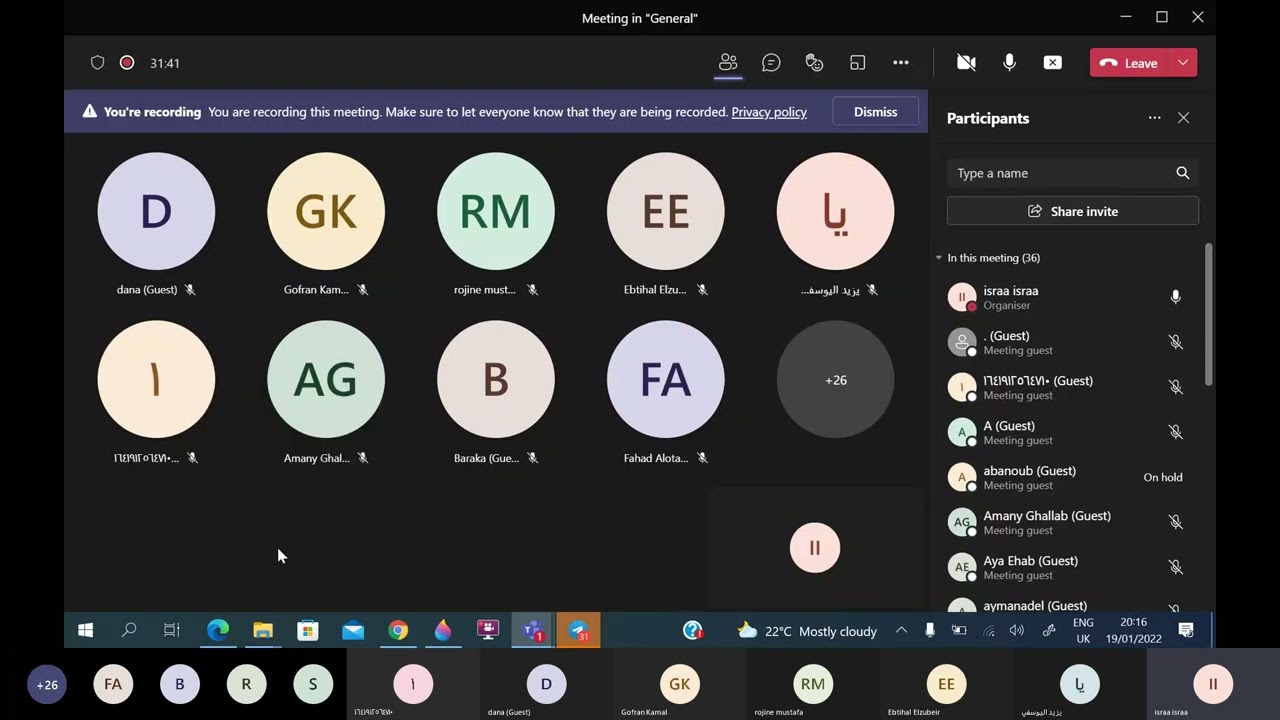The height and width of the screenshot is (720, 1280).
Task: Click the participants list scrollbar
Action: coord(1208,315)
